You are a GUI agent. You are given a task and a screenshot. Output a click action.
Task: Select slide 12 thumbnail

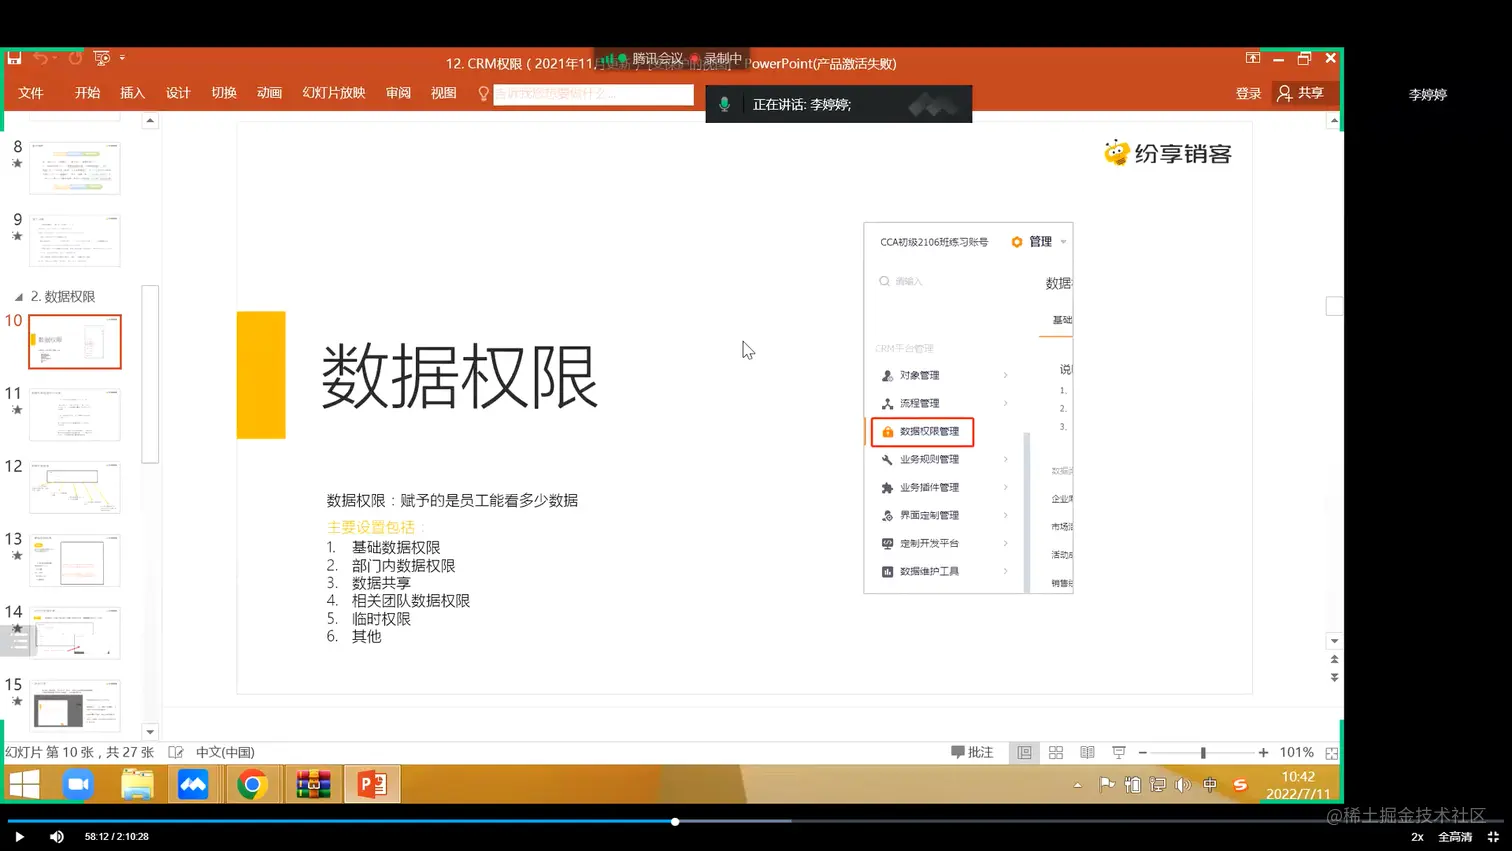(75, 487)
